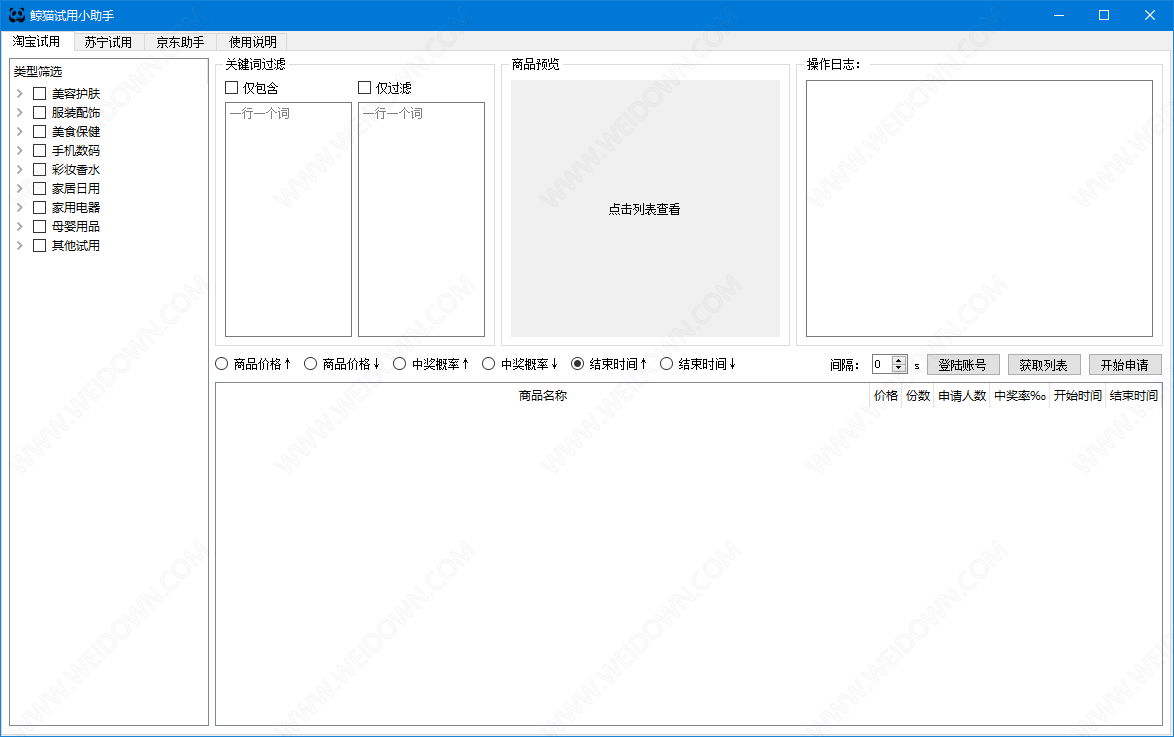The image size is (1174, 737).
Task: Expand the 家居日用 category
Action: tap(19, 188)
